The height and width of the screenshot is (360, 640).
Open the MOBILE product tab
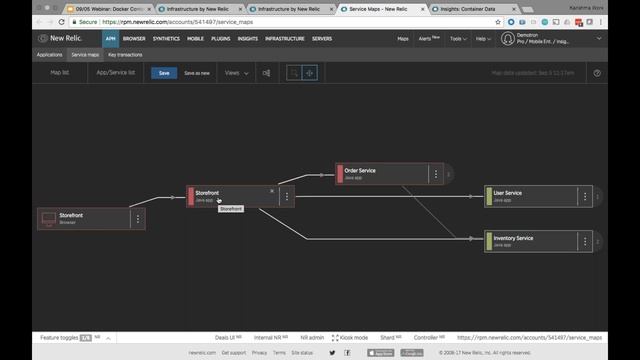(195, 39)
